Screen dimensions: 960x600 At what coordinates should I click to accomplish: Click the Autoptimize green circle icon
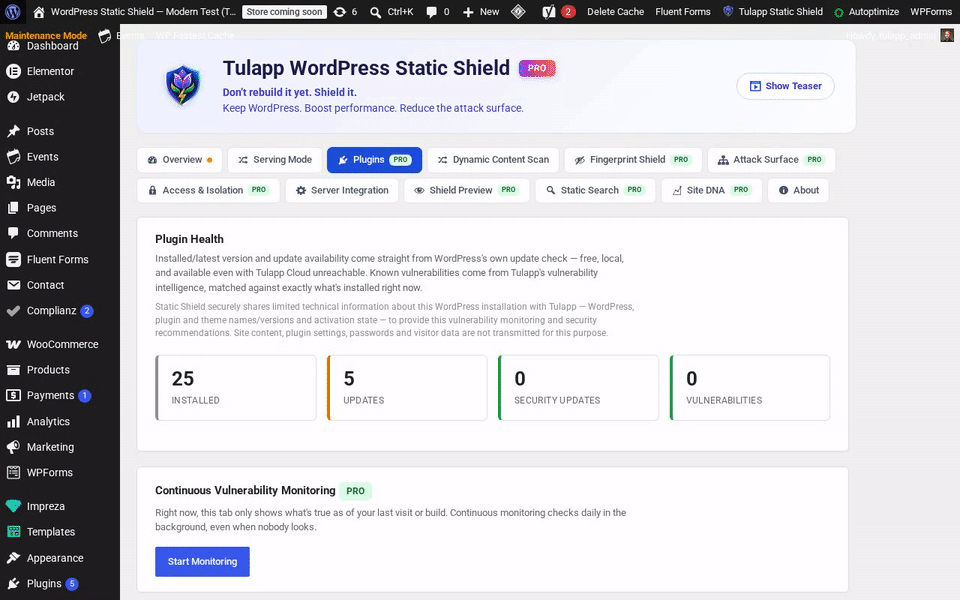click(839, 12)
